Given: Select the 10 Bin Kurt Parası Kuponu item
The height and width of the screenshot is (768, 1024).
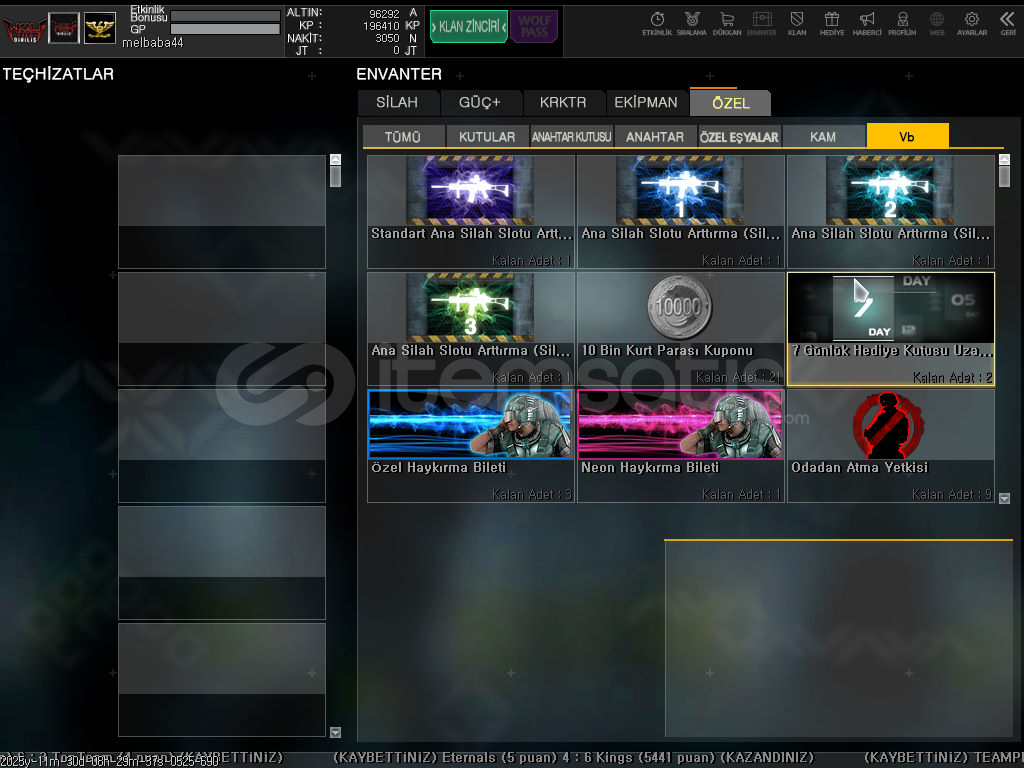Looking at the screenshot, I should tap(680, 328).
